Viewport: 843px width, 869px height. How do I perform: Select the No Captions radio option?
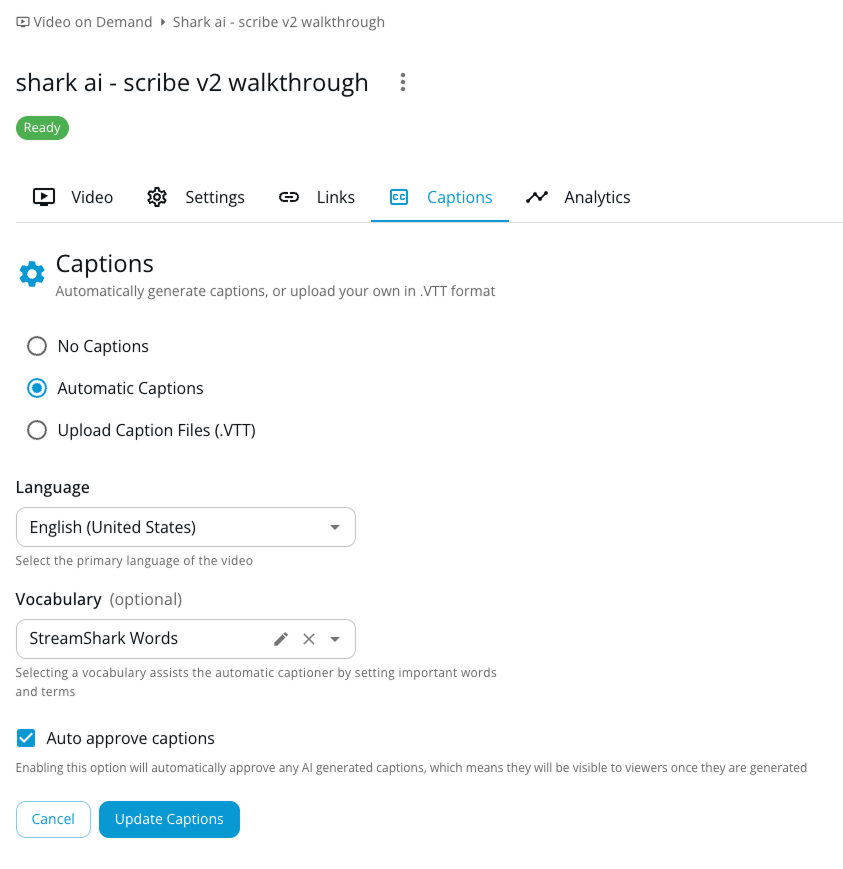[x=37, y=346]
